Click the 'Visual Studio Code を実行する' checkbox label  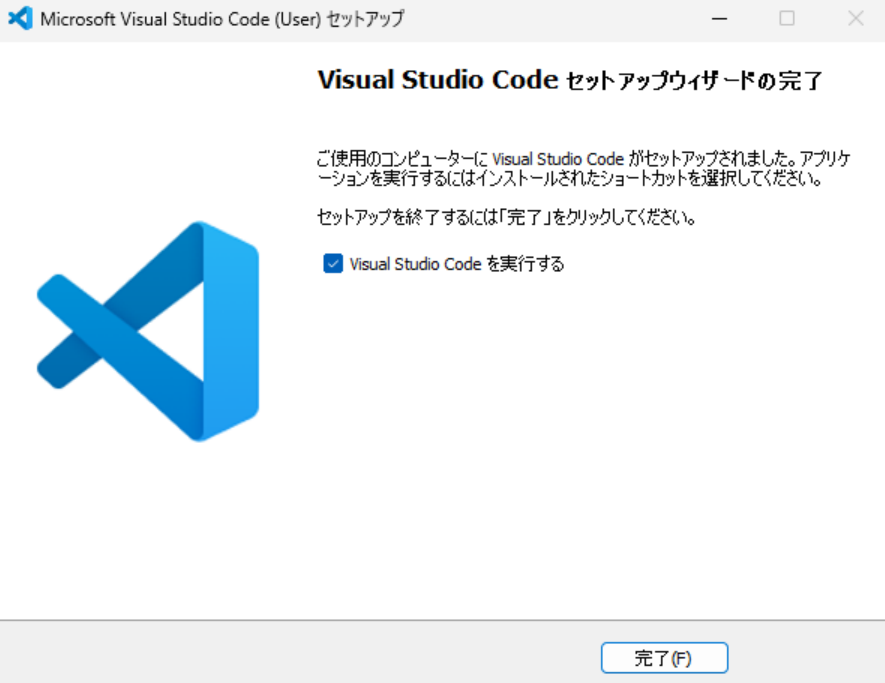pos(457,264)
